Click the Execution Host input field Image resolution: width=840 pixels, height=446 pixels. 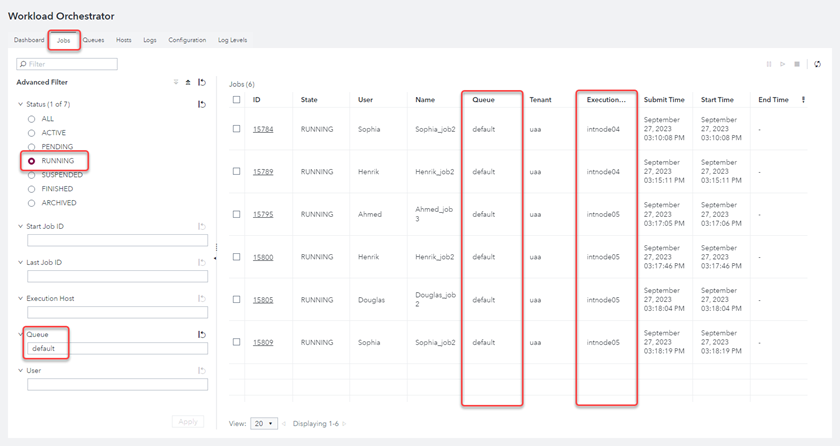(x=117, y=312)
